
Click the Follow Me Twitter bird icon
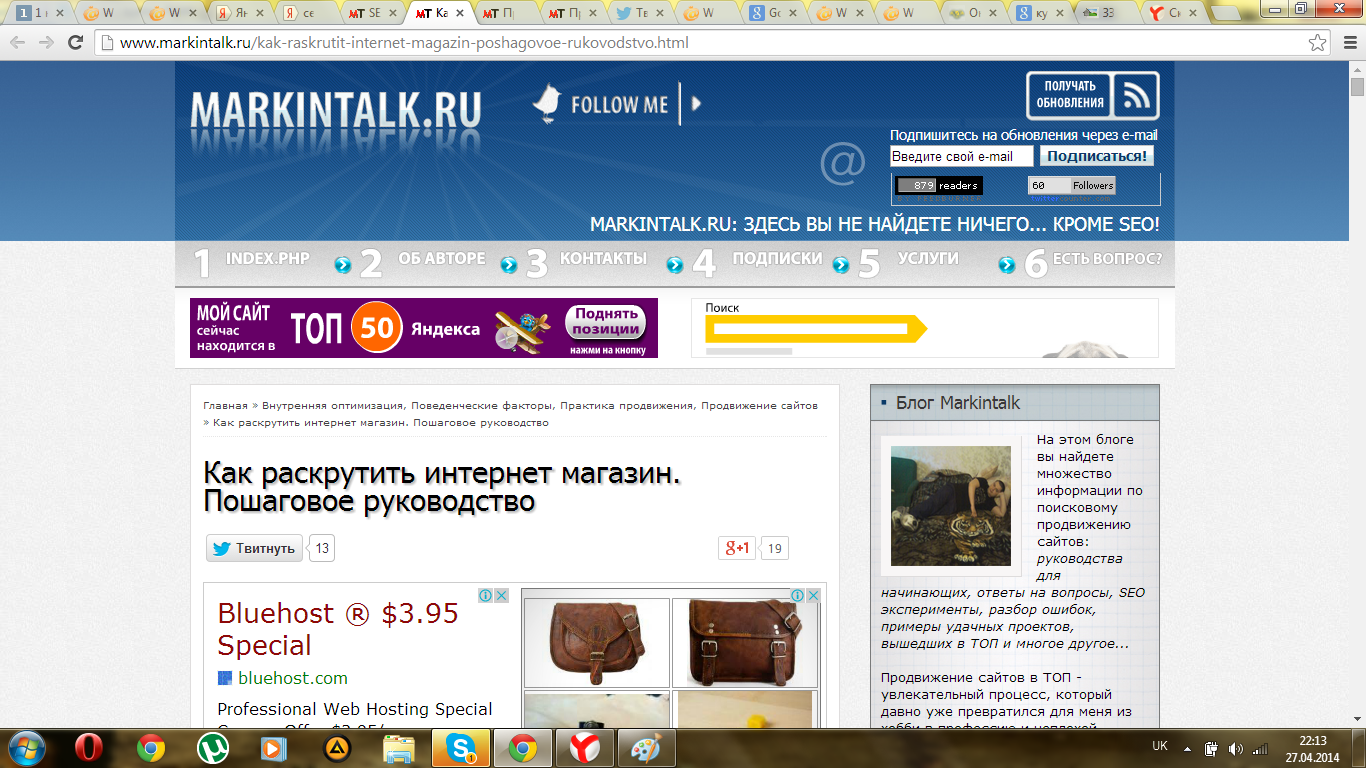(548, 103)
